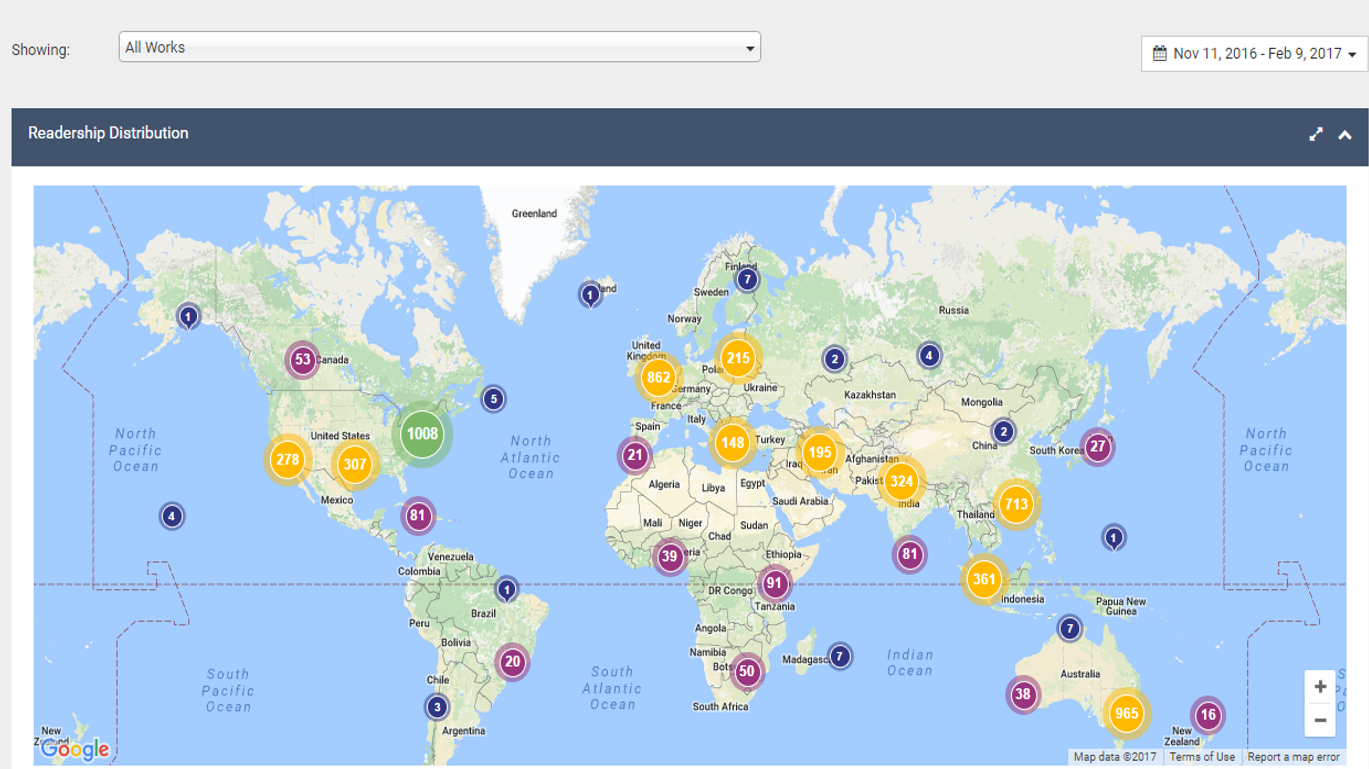Select the 81 marker in the Indian Ocean

[909, 554]
